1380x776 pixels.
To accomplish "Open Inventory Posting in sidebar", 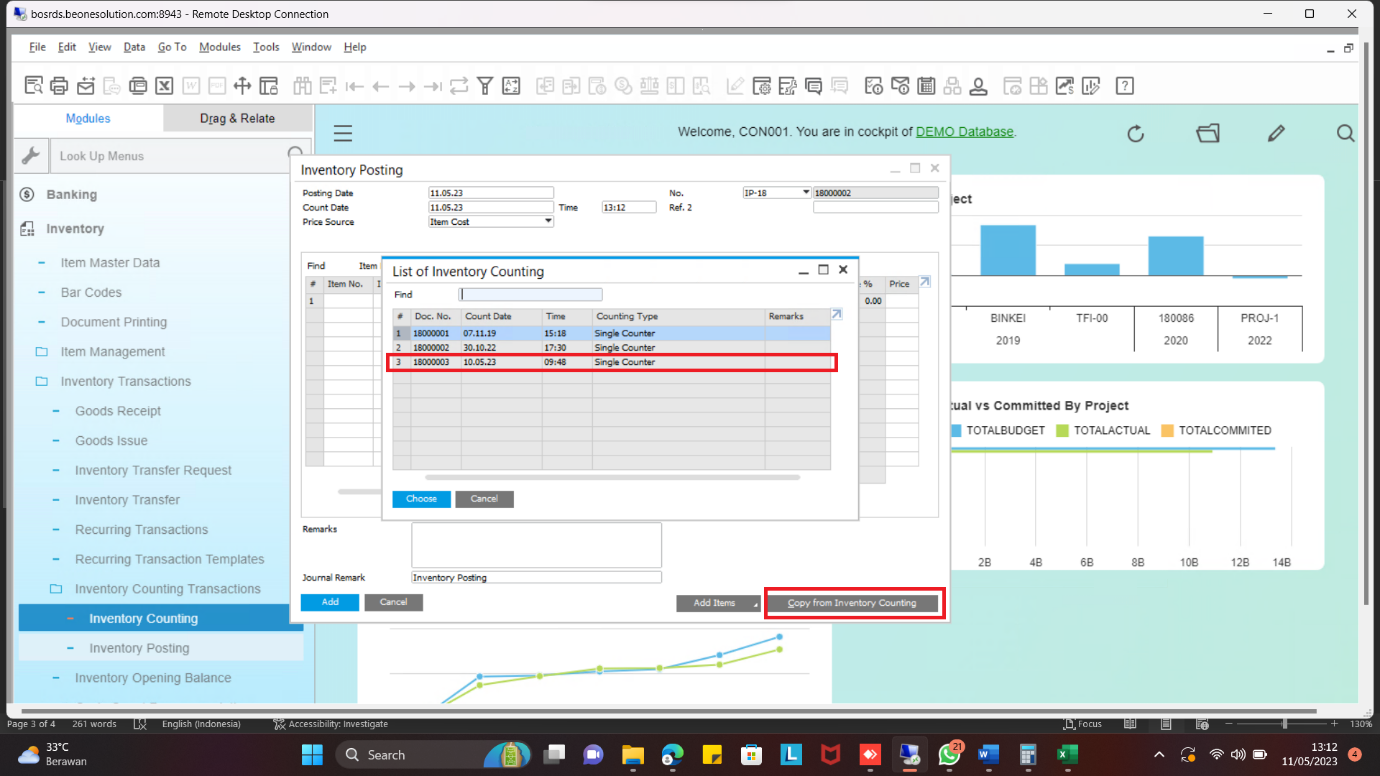I will coord(139,648).
